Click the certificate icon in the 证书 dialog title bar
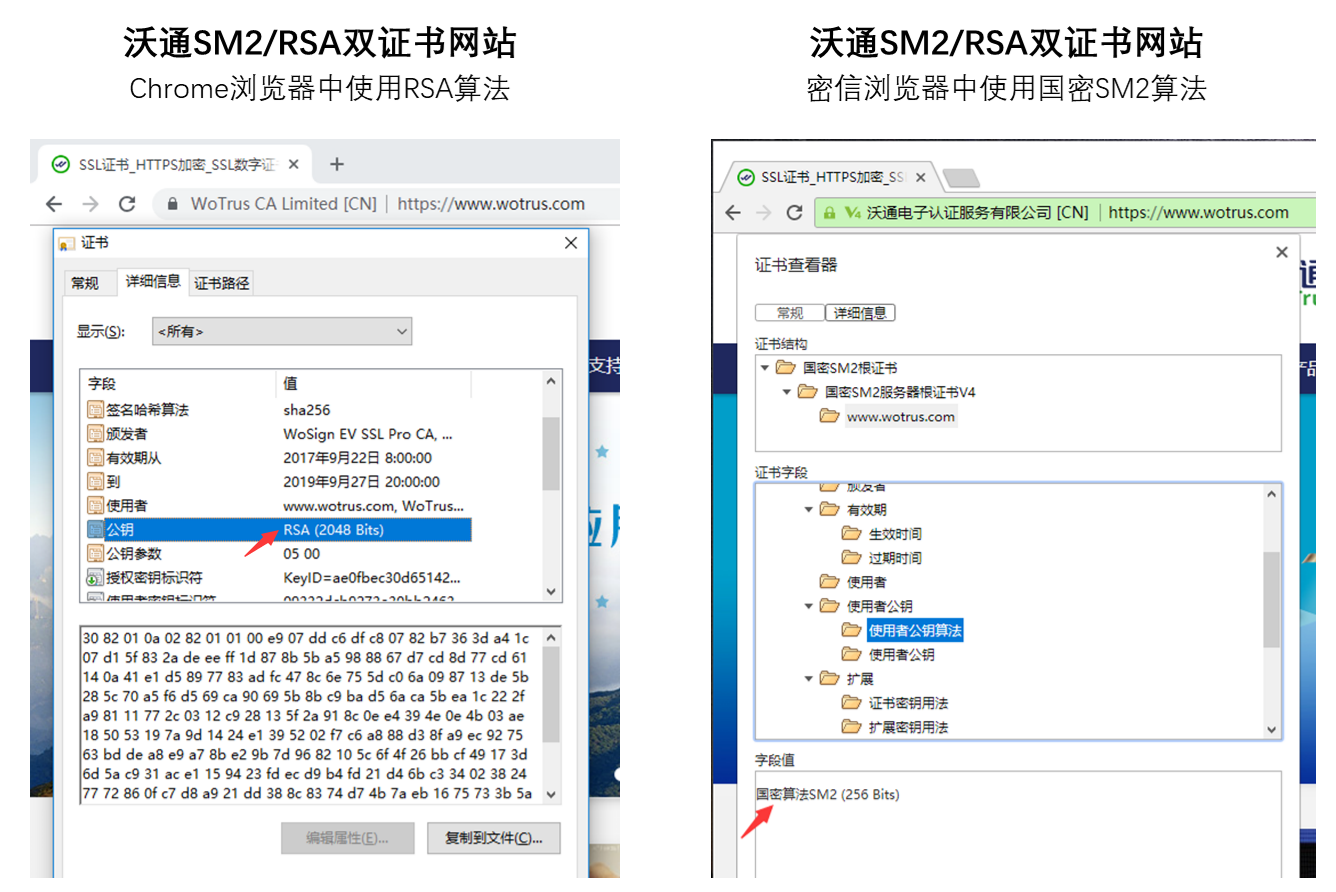1336x892 pixels. pos(66,242)
